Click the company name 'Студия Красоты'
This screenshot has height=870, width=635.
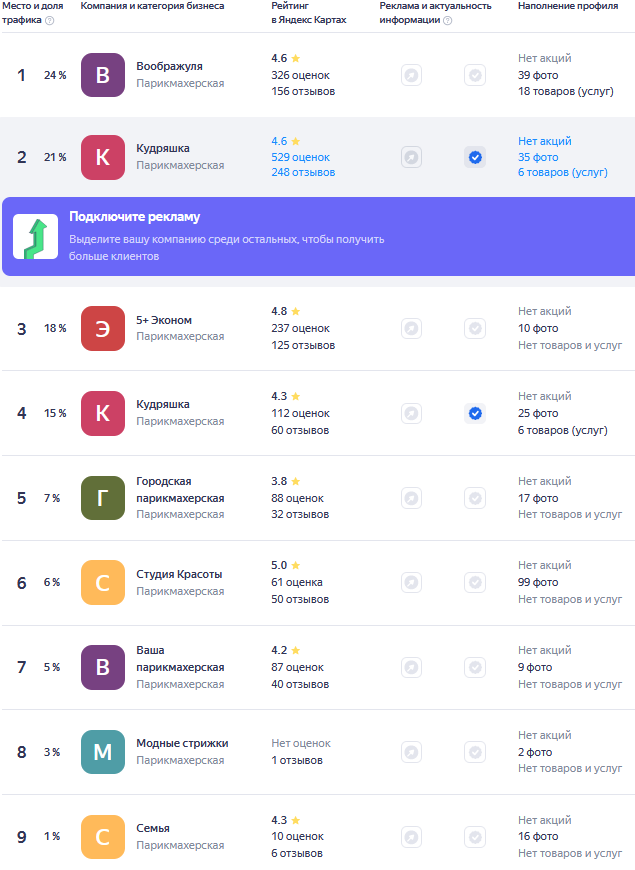179,574
